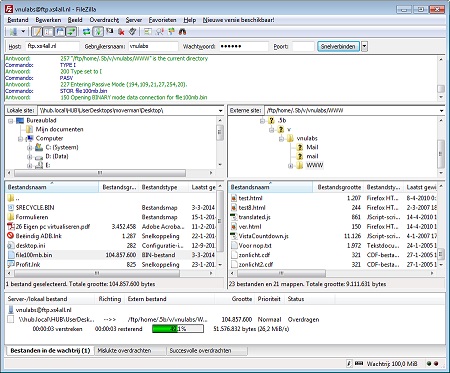This screenshot has height=373, width=450.
Task: Disconnect from the current server
Action: coord(121,32)
